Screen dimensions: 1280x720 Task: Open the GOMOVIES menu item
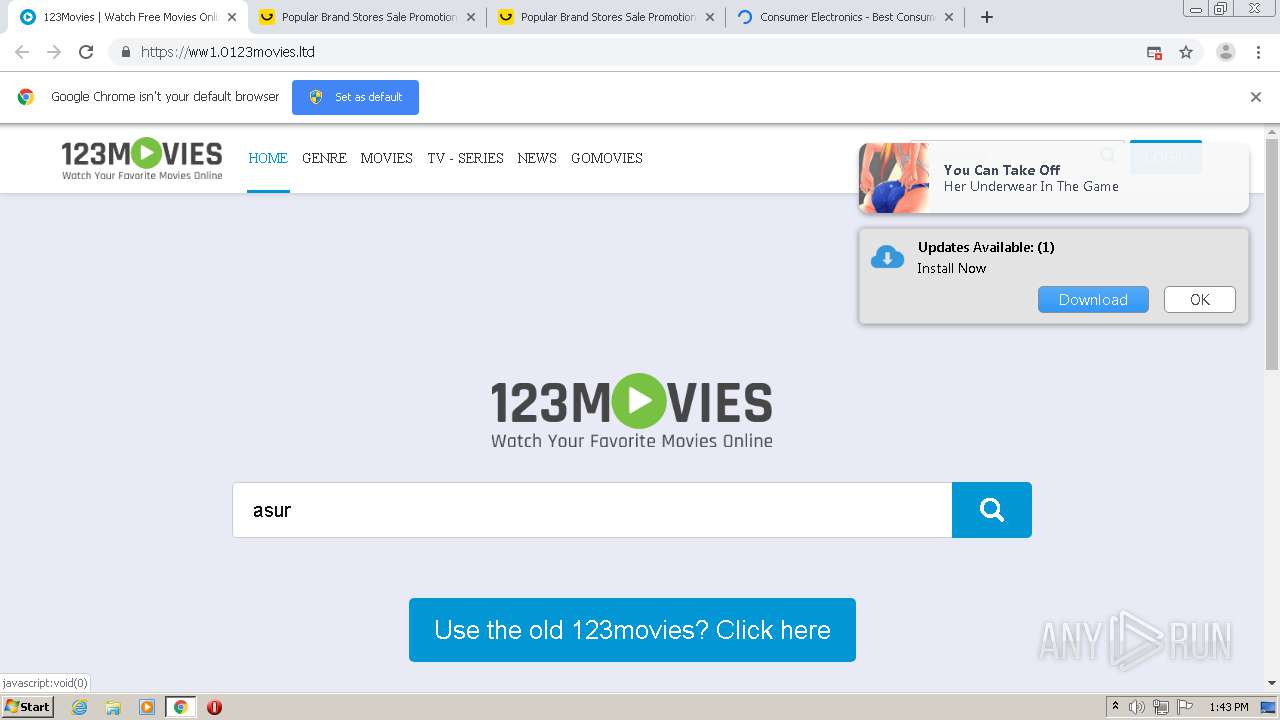(607, 158)
